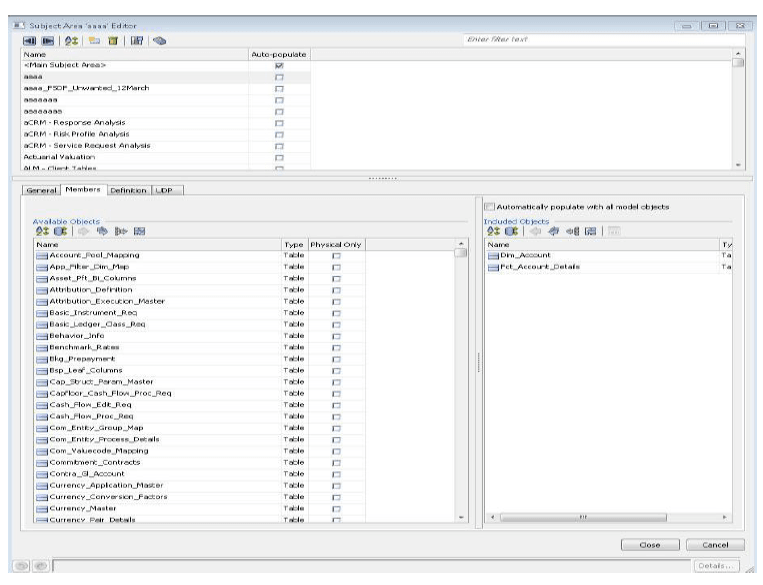The image size is (763, 585).
Task: Click Physical Only column header
Action: [336, 245]
